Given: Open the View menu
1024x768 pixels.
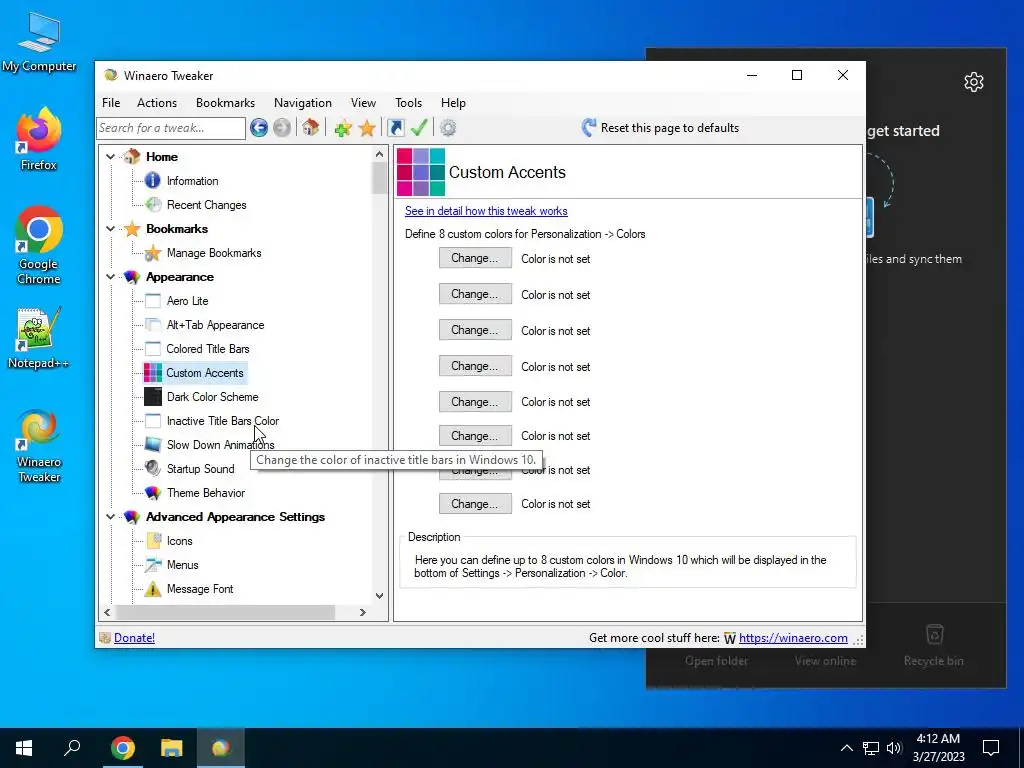Looking at the screenshot, I should click(x=363, y=103).
